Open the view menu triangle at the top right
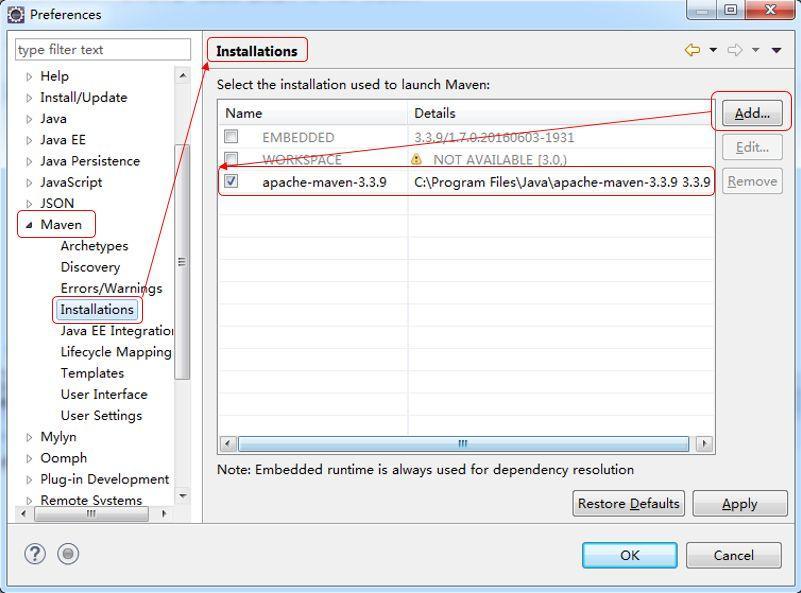 [776, 50]
